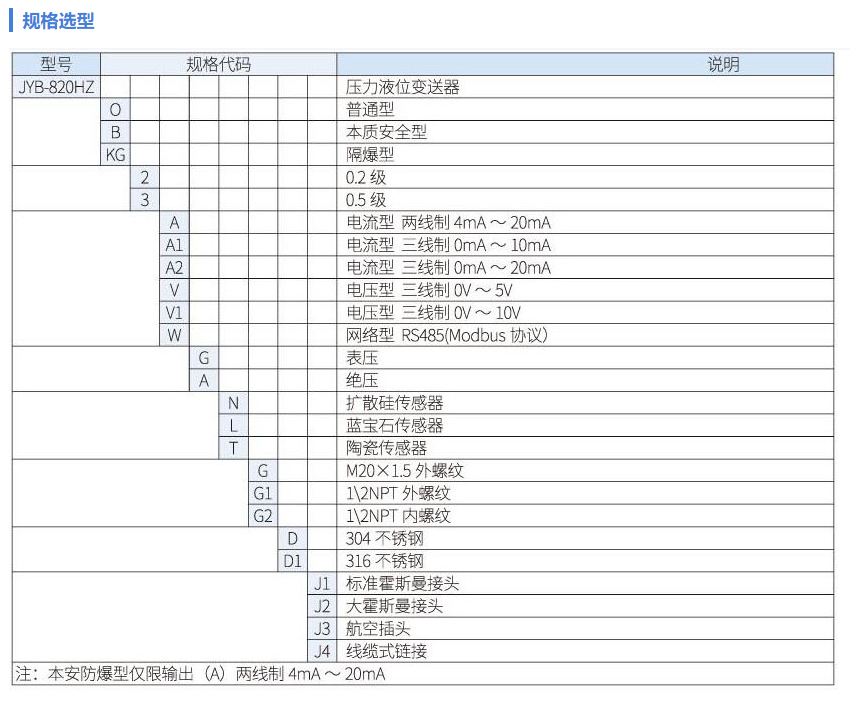
Task: Click the code cell 3
Action: [x=145, y=200]
